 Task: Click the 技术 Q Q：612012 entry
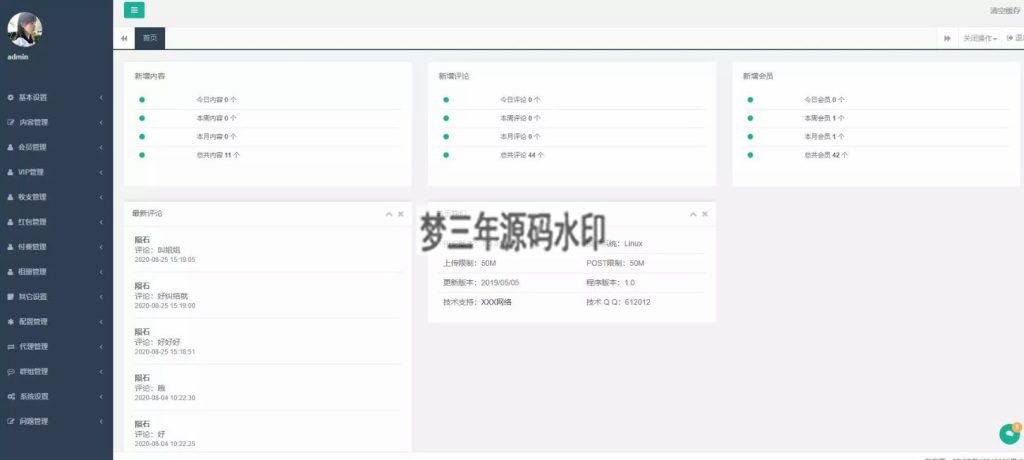click(x=618, y=303)
